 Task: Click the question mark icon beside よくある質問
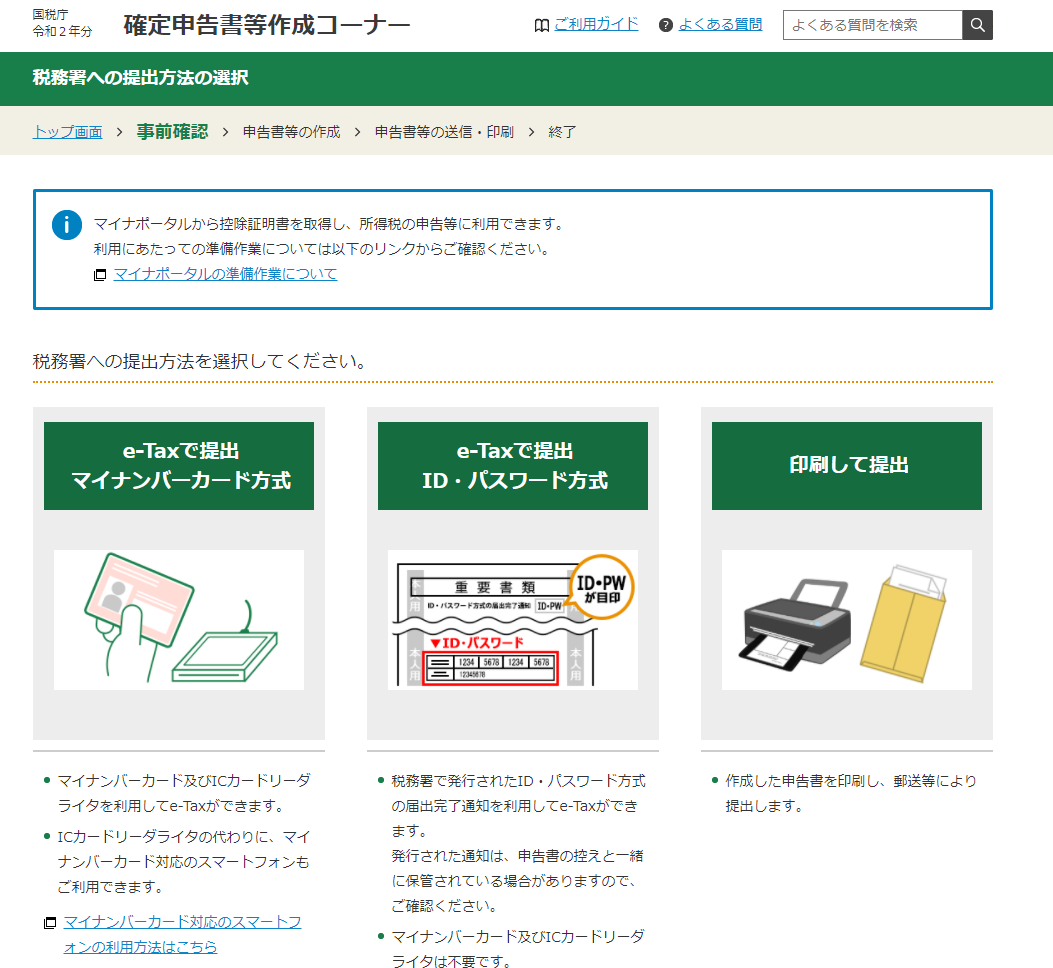(666, 26)
